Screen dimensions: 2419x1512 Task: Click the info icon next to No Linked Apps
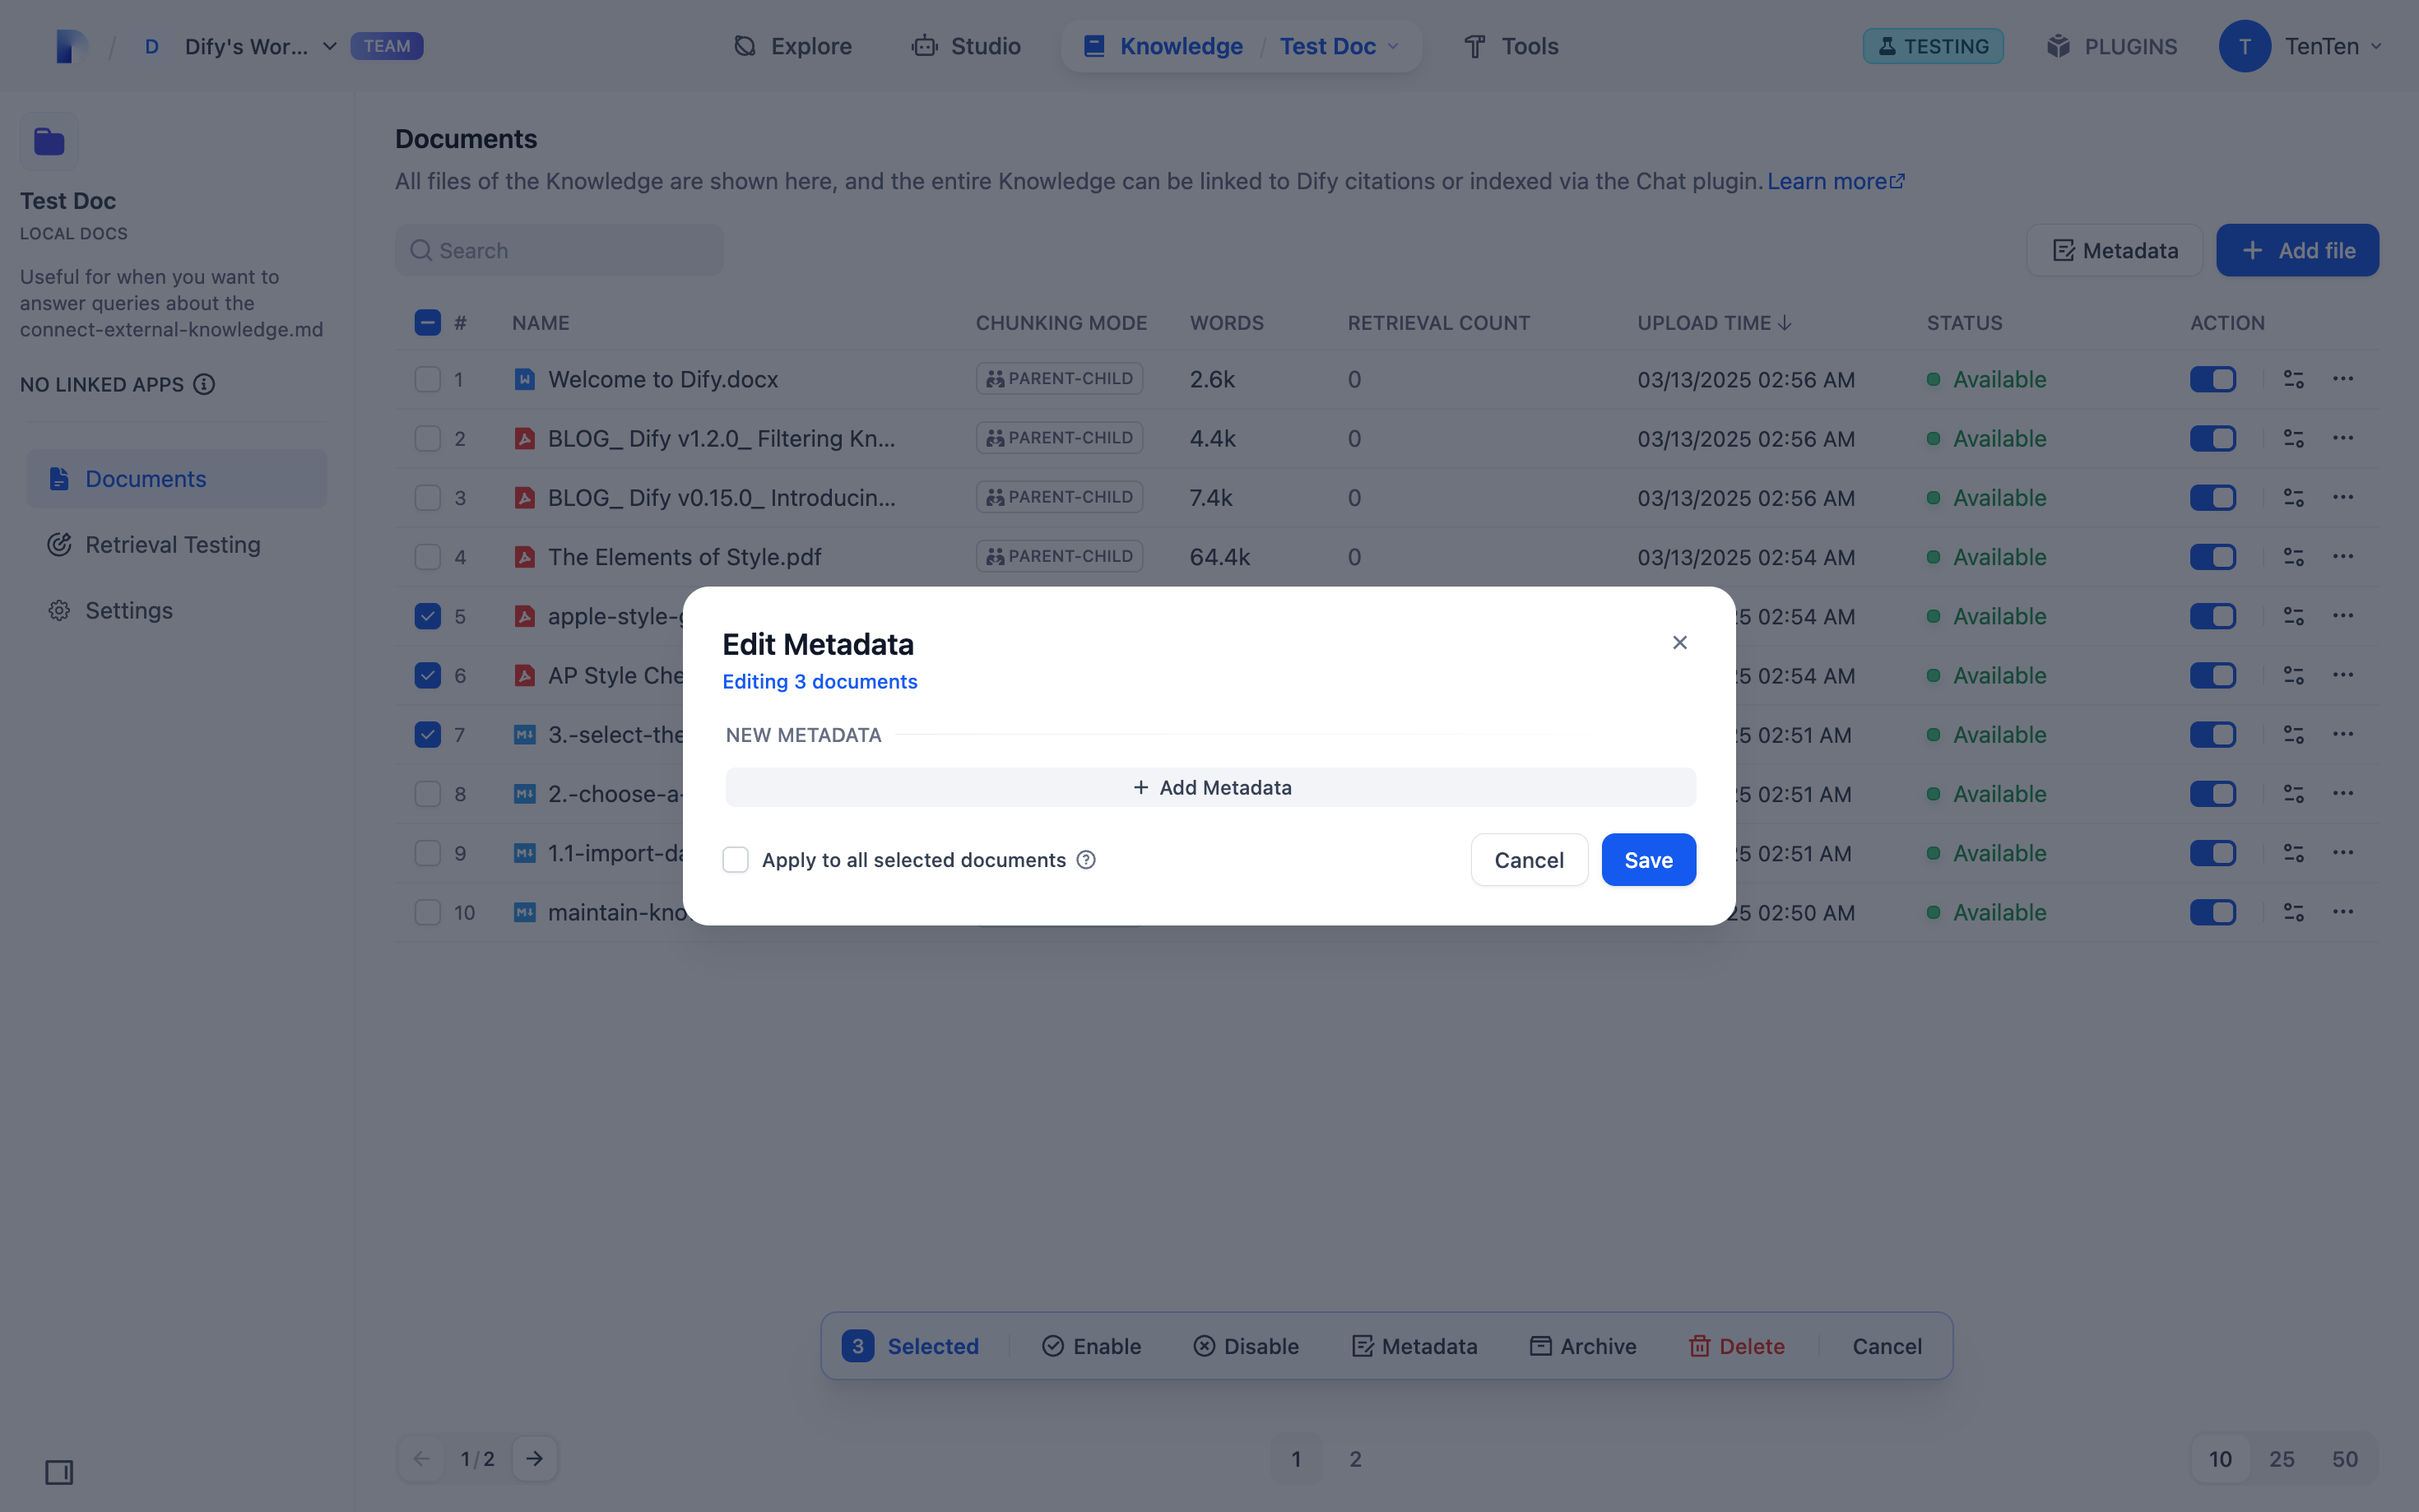(204, 384)
